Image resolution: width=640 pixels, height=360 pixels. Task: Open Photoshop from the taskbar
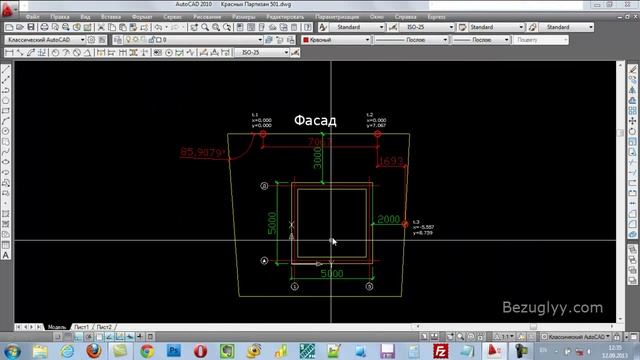(174, 351)
